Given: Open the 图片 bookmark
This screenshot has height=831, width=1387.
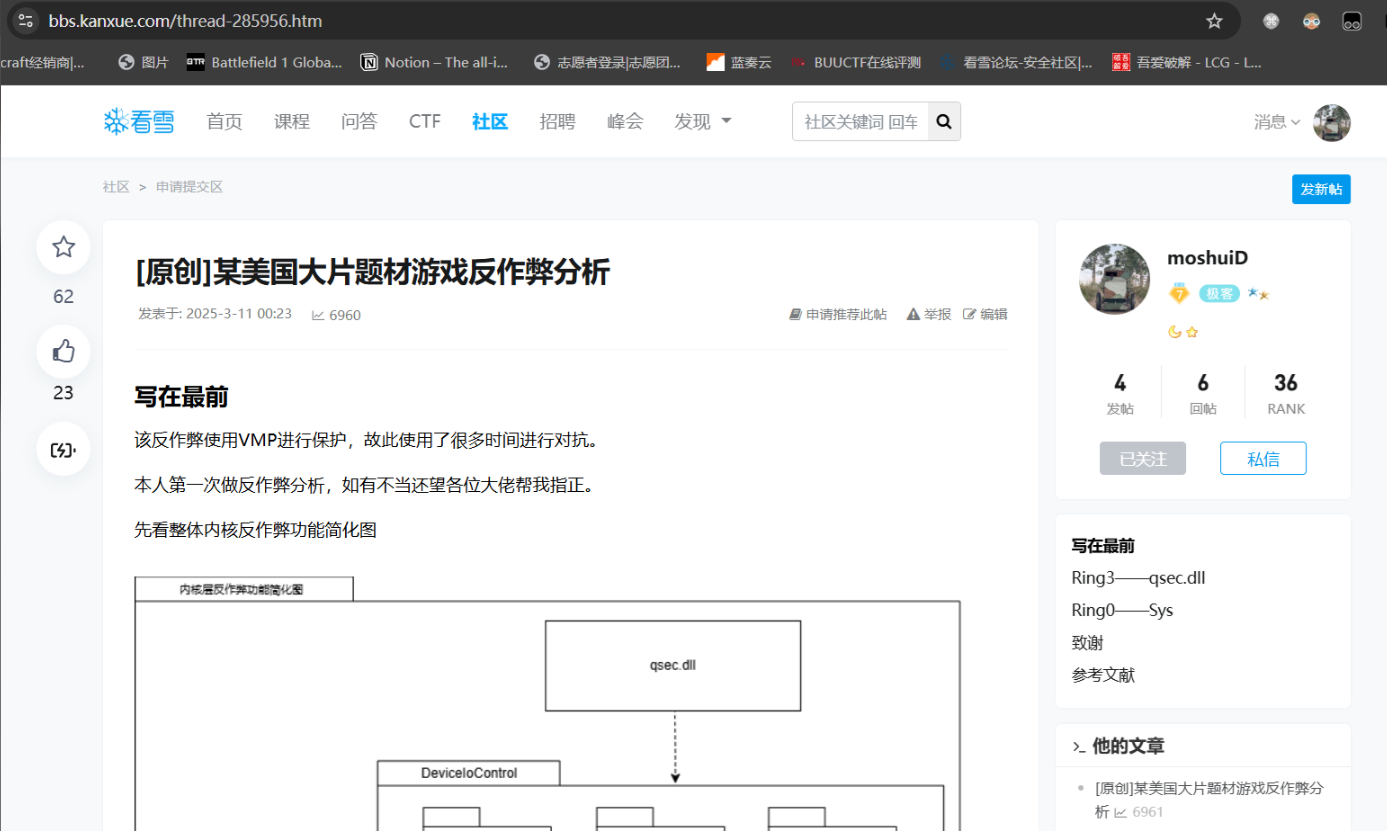Looking at the screenshot, I should pos(143,62).
